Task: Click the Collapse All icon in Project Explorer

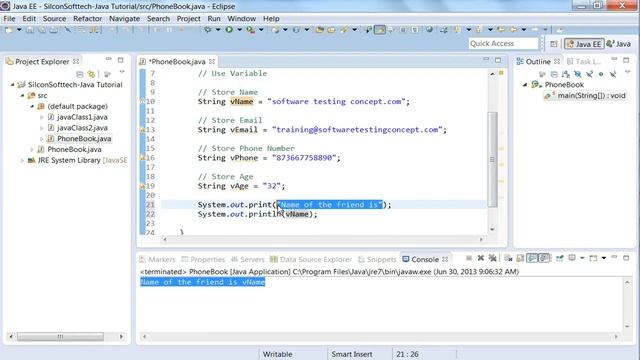Action: tap(80, 74)
